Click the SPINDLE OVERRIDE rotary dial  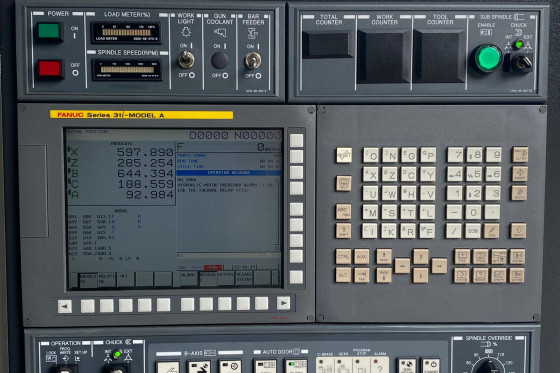(490, 366)
